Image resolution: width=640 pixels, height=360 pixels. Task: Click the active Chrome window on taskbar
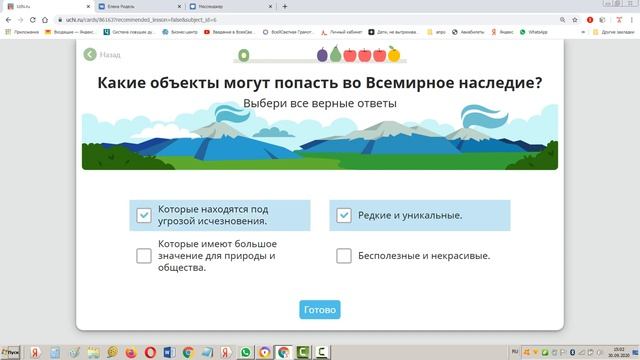point(284,352)
